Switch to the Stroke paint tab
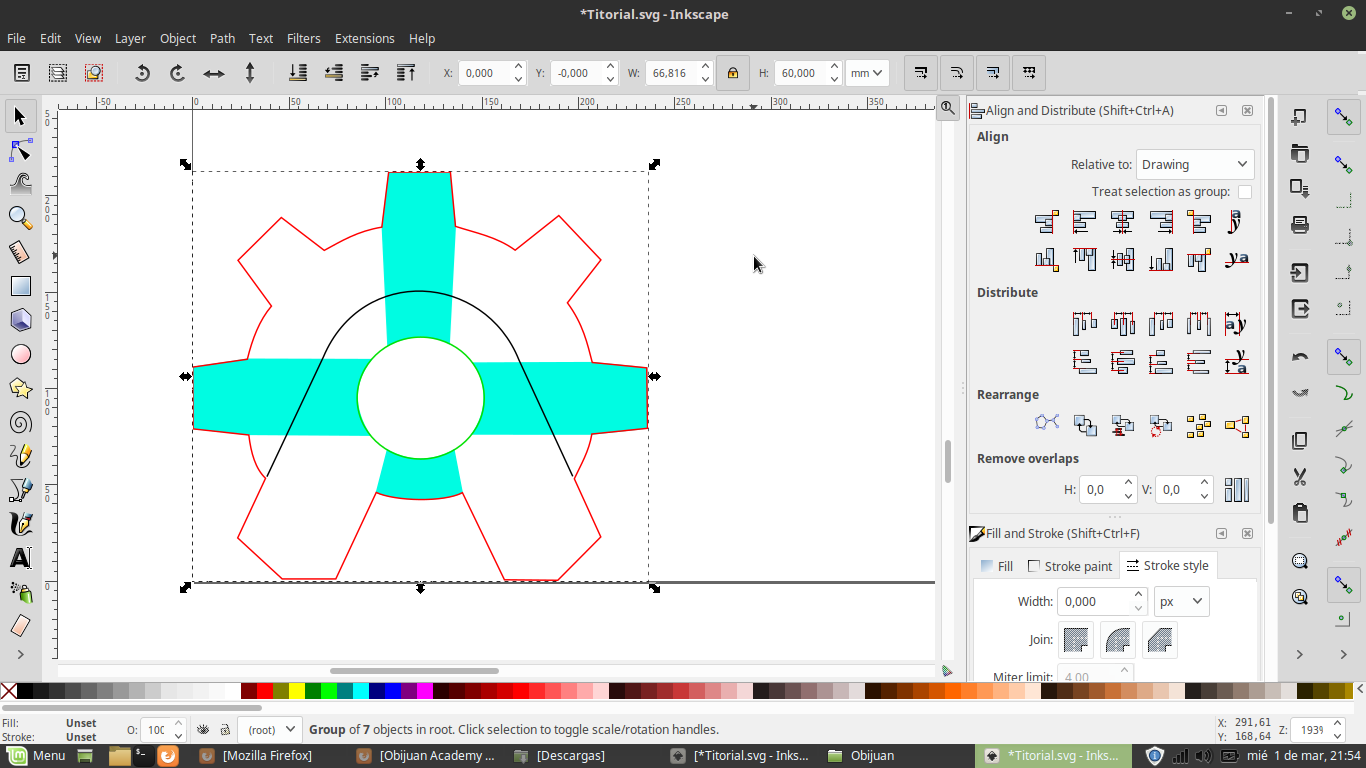The height and width of the screenshot is (768, 1366). 1069,566
